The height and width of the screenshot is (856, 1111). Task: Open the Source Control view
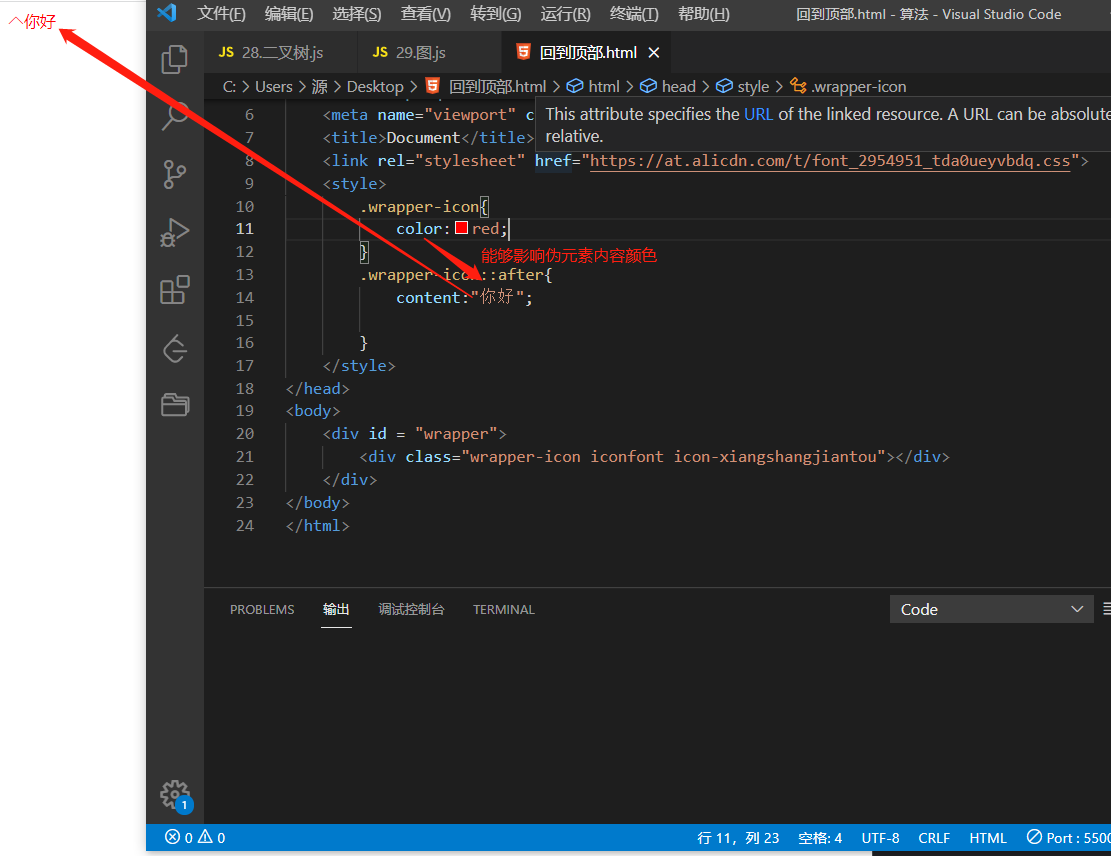pyautogui.click(x=174, y=174)
